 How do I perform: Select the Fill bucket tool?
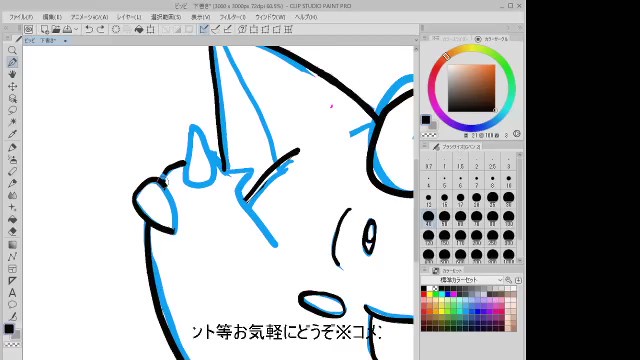coord(12,220)
